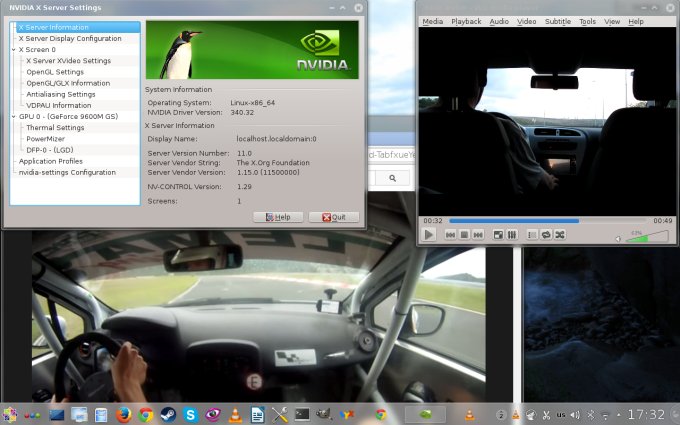Toggle VLC fullscreen video icon
680x425 pixels.
click(498, 235)
